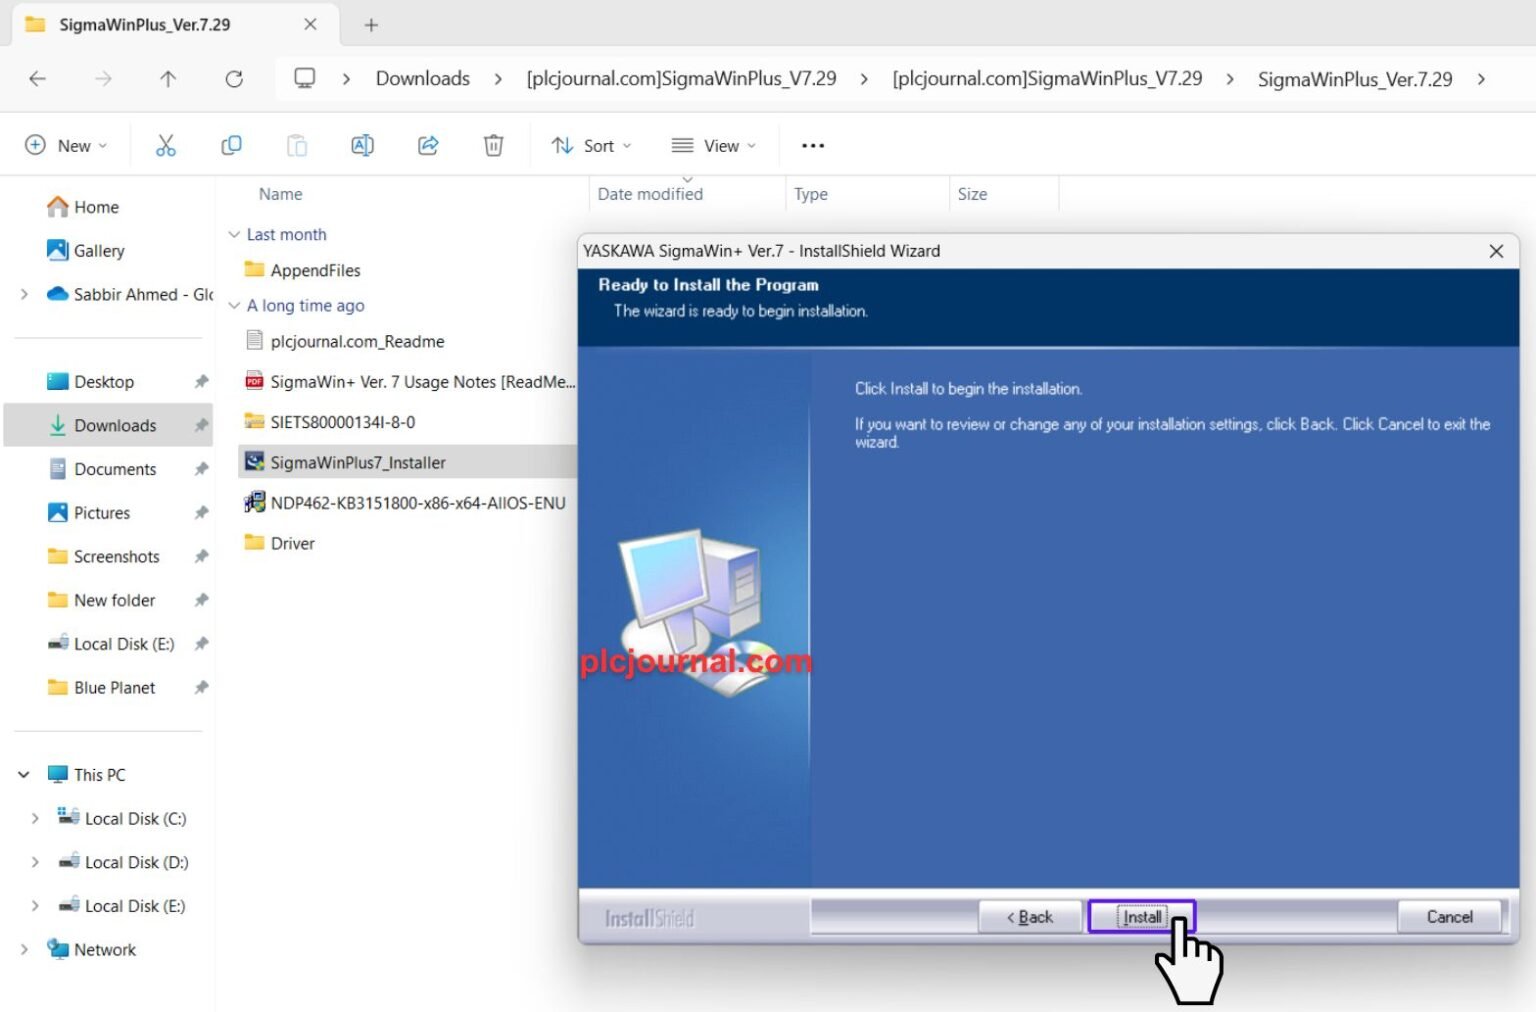
Task: Copy the selected item to clipboard
Action: click(x=231, y=145)
